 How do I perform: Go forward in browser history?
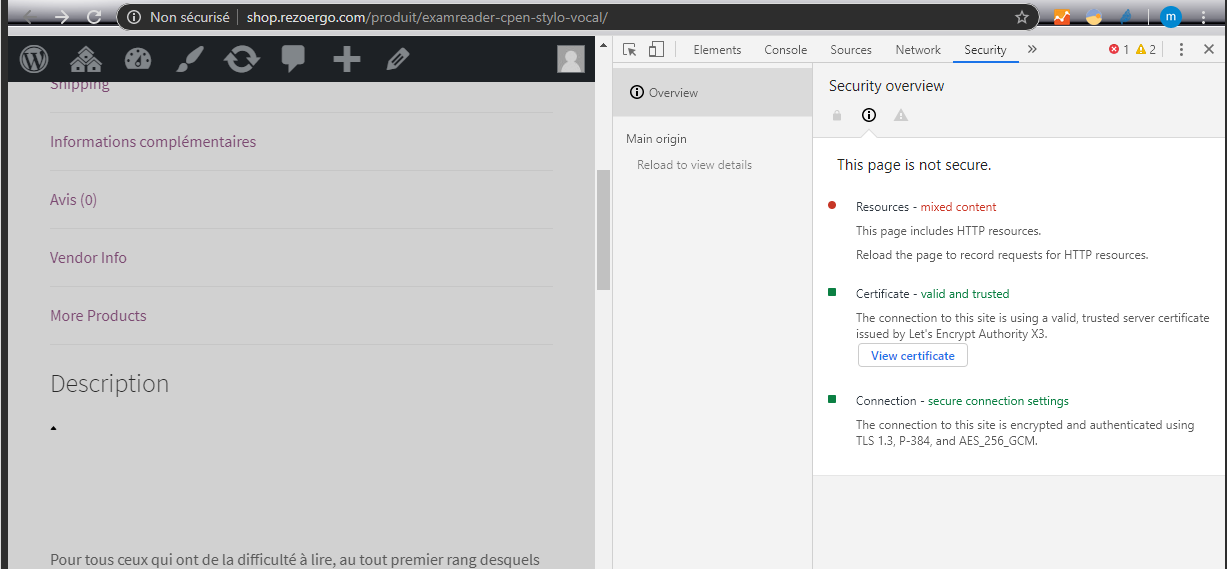click(x=62, y=17)
